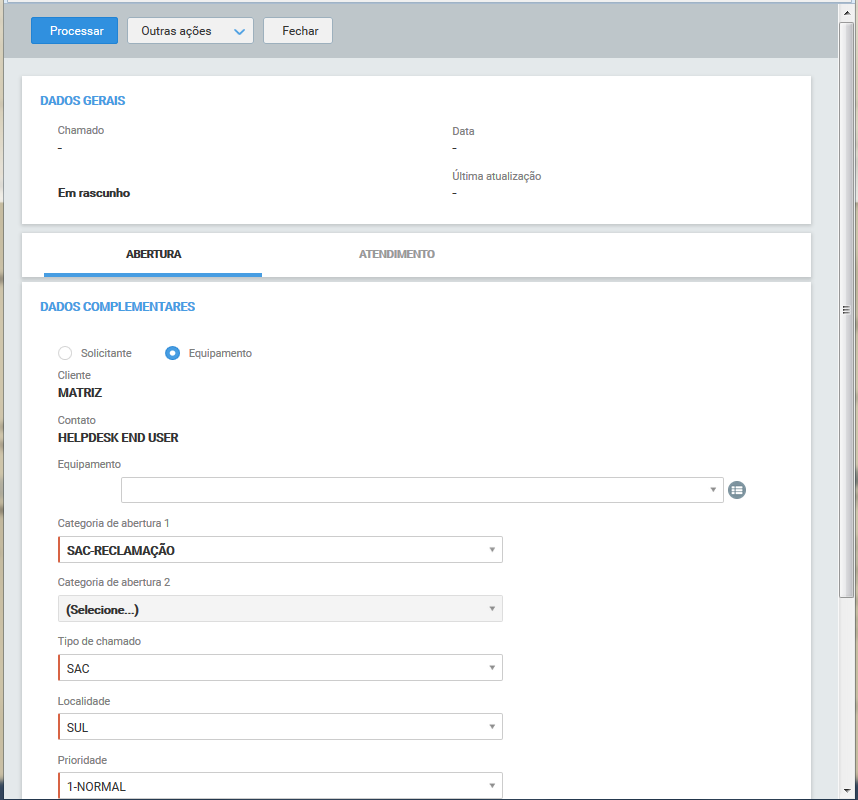The height and width of the screenshot is (800, 858).
Task: Open the Prioridade dropdown showing 1-NORMAL
Action: (280, 786)
